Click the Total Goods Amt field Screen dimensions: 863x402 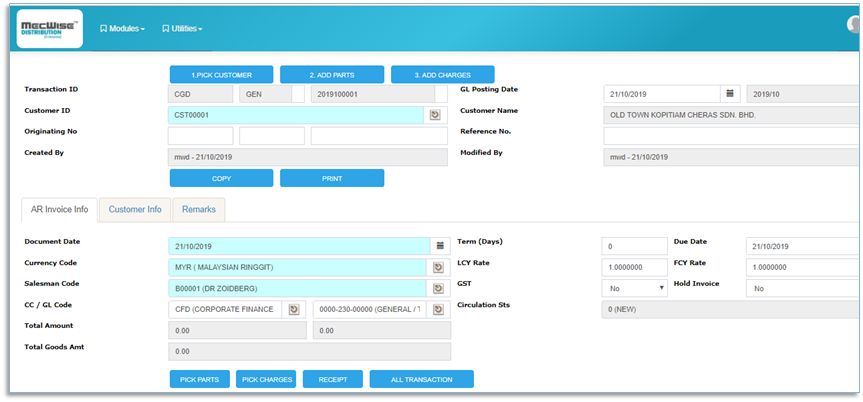[309, 351]
